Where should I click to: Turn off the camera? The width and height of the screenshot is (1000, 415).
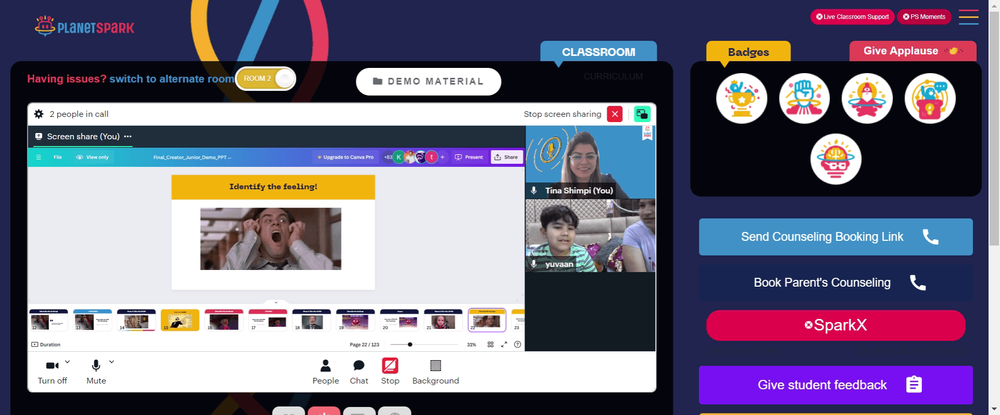pyautogui.click(x=52, y=372)
